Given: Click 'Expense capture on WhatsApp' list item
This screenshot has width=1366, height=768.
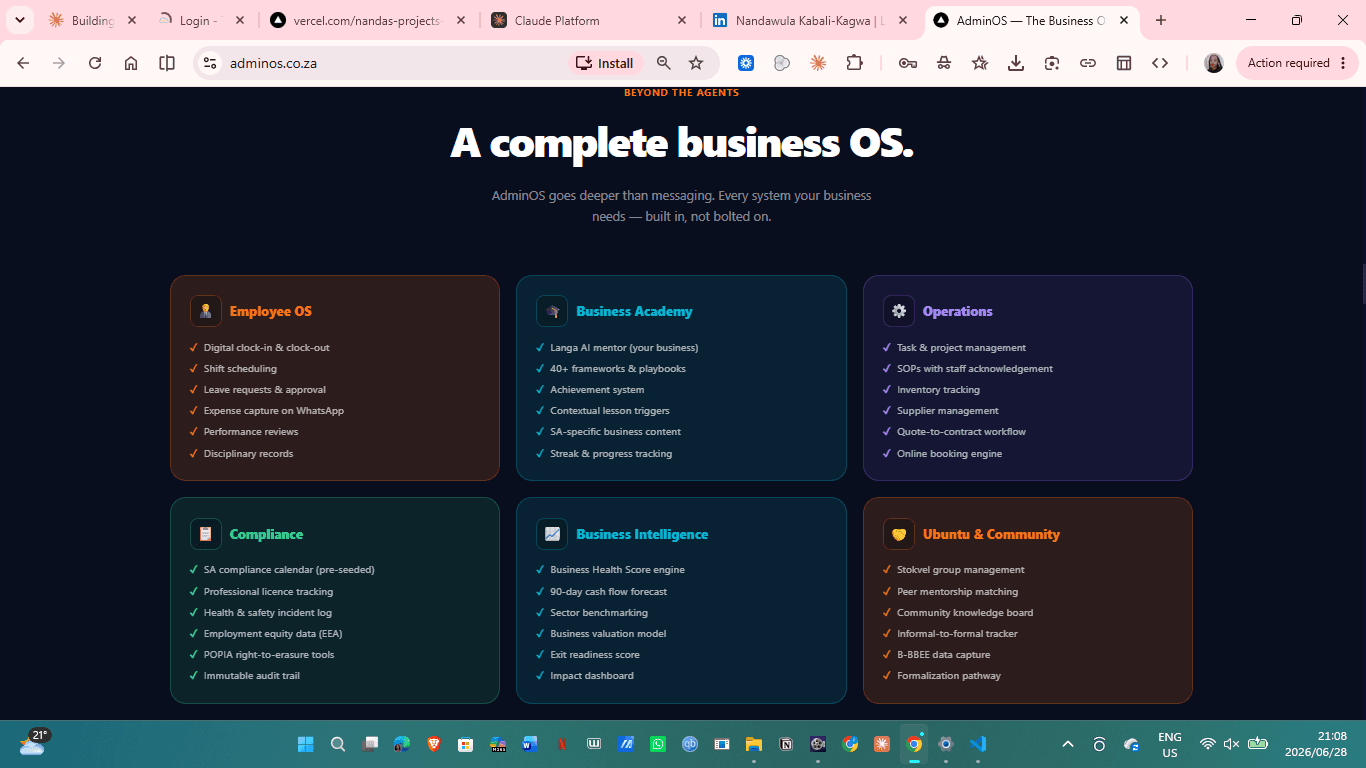Looking at the screenshot, I should 274,411.
